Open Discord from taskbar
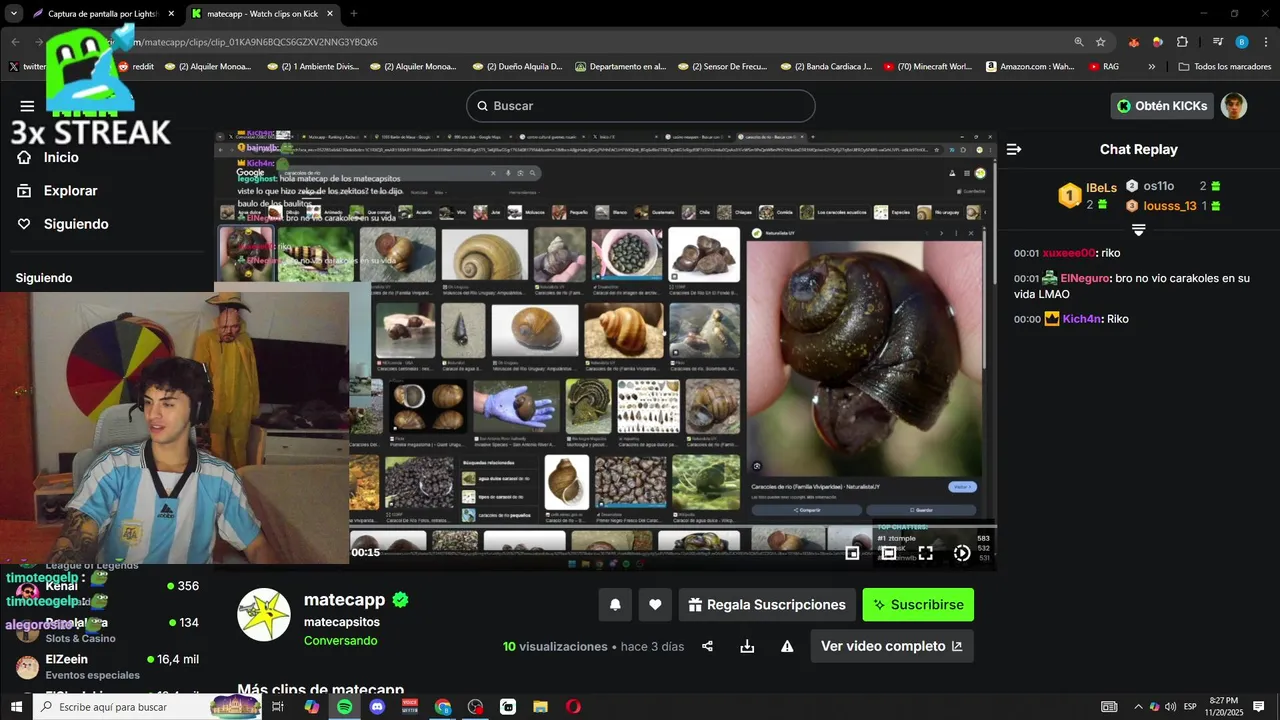 (x=377, y=707)
